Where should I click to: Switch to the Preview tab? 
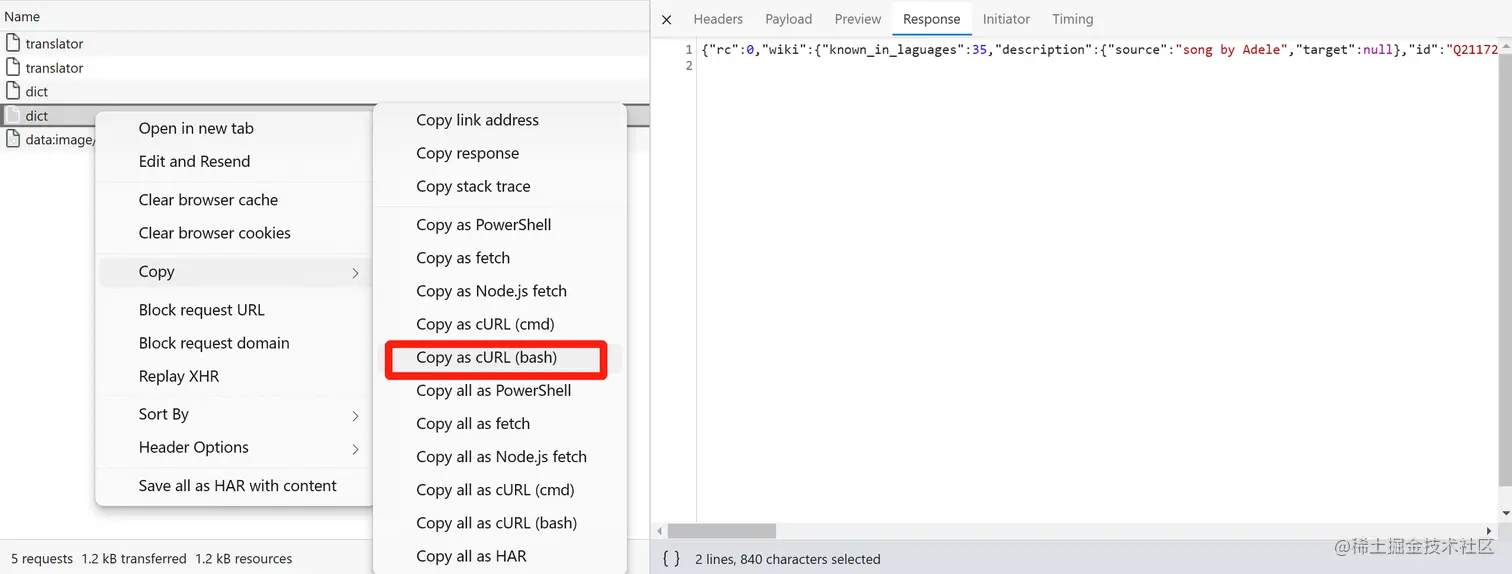tap(858, 19)
